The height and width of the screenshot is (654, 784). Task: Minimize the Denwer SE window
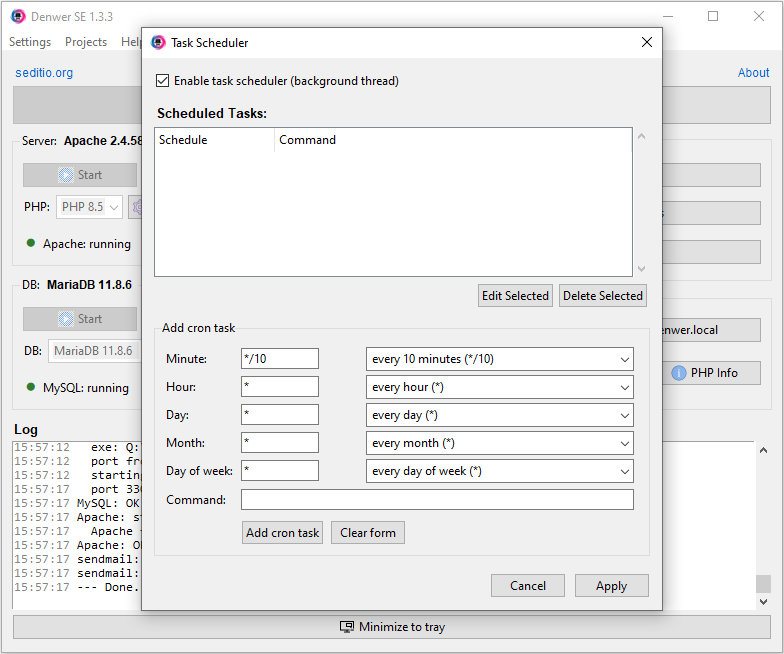(x=668, y=16)
